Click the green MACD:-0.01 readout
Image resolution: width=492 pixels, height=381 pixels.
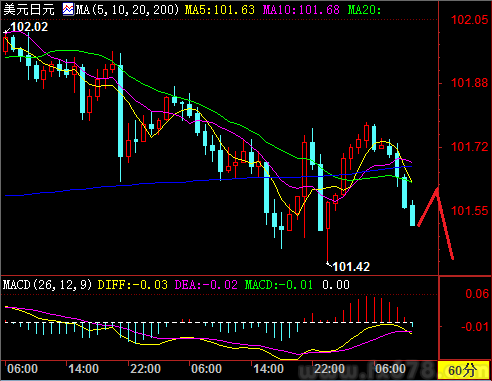coord(279,285)
